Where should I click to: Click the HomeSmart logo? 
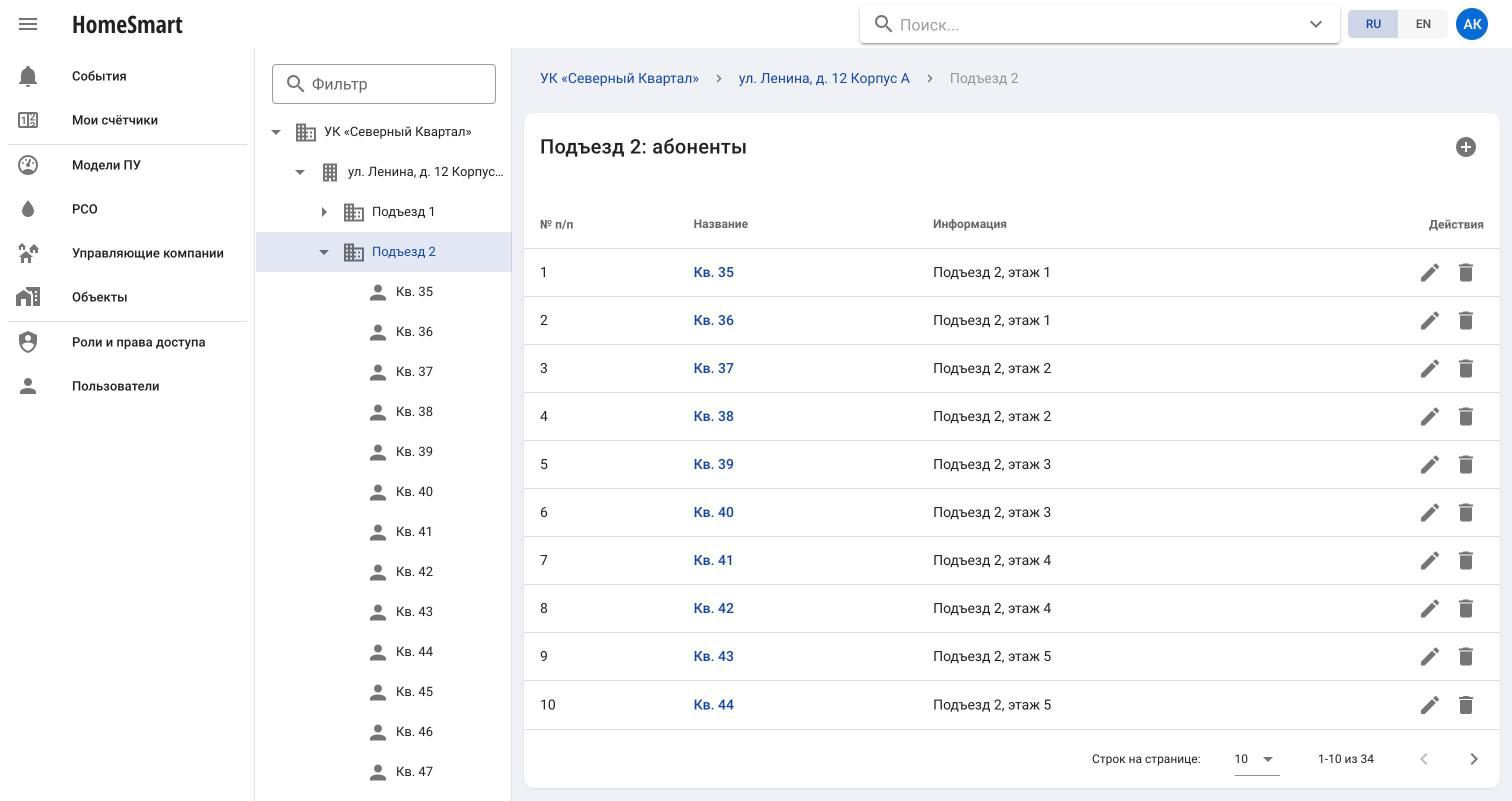[x=127, y=24]
